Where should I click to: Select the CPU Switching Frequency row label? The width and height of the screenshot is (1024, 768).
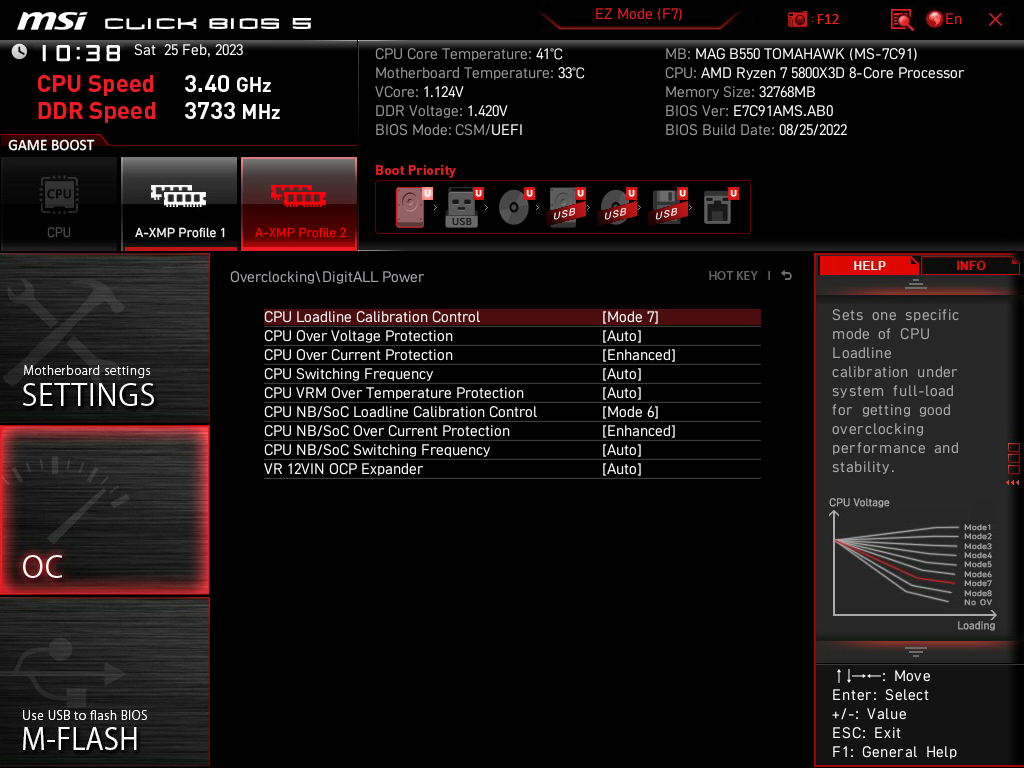click(348, 374)
